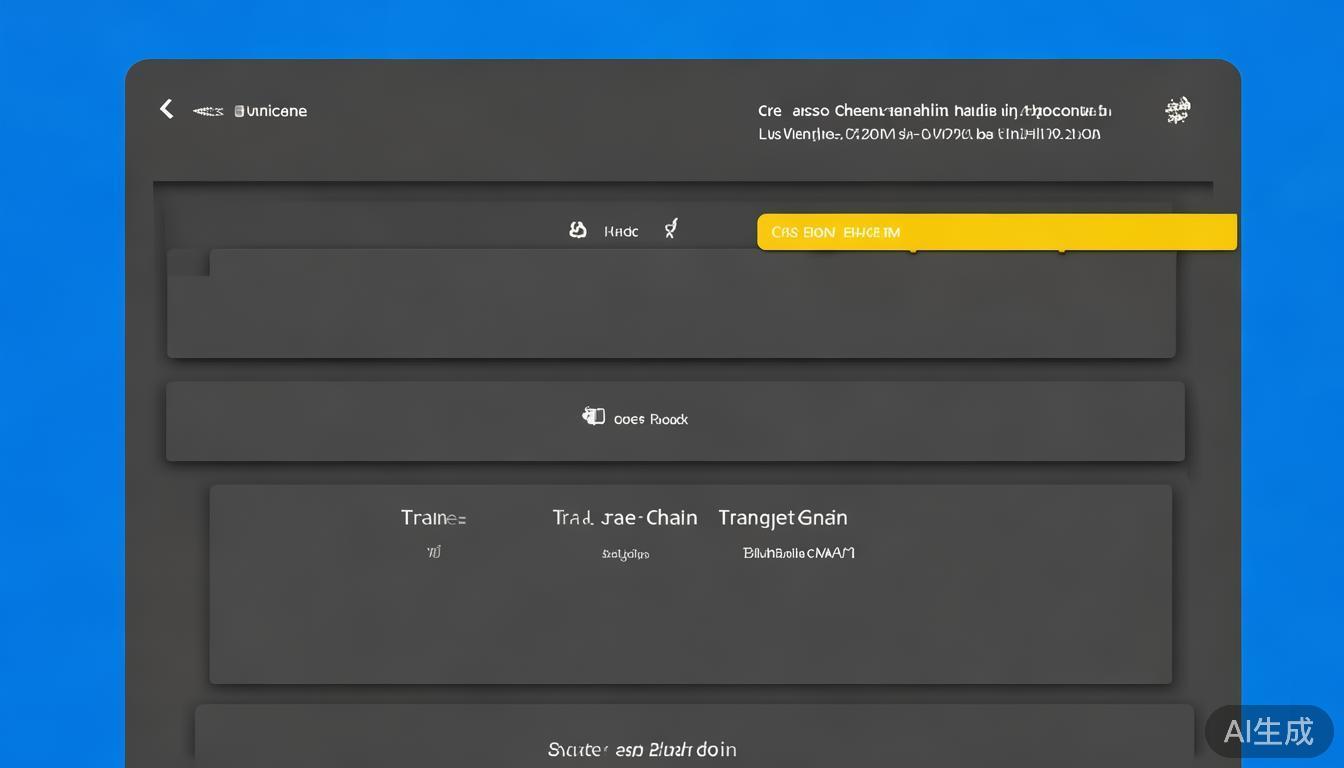
Task: Click the yellow highlight bar near the top
Action: click(x=997, y=231)
